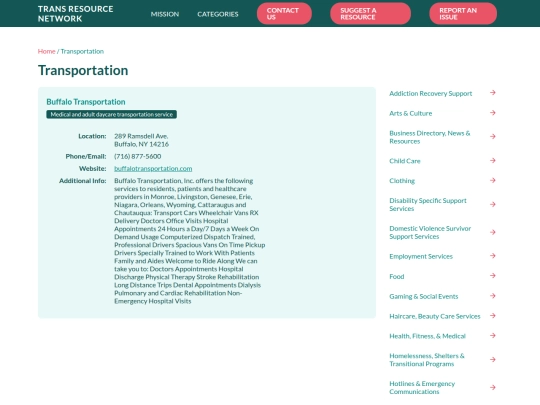Open Haircare, Beauty Care Services category

click(435, 316)
